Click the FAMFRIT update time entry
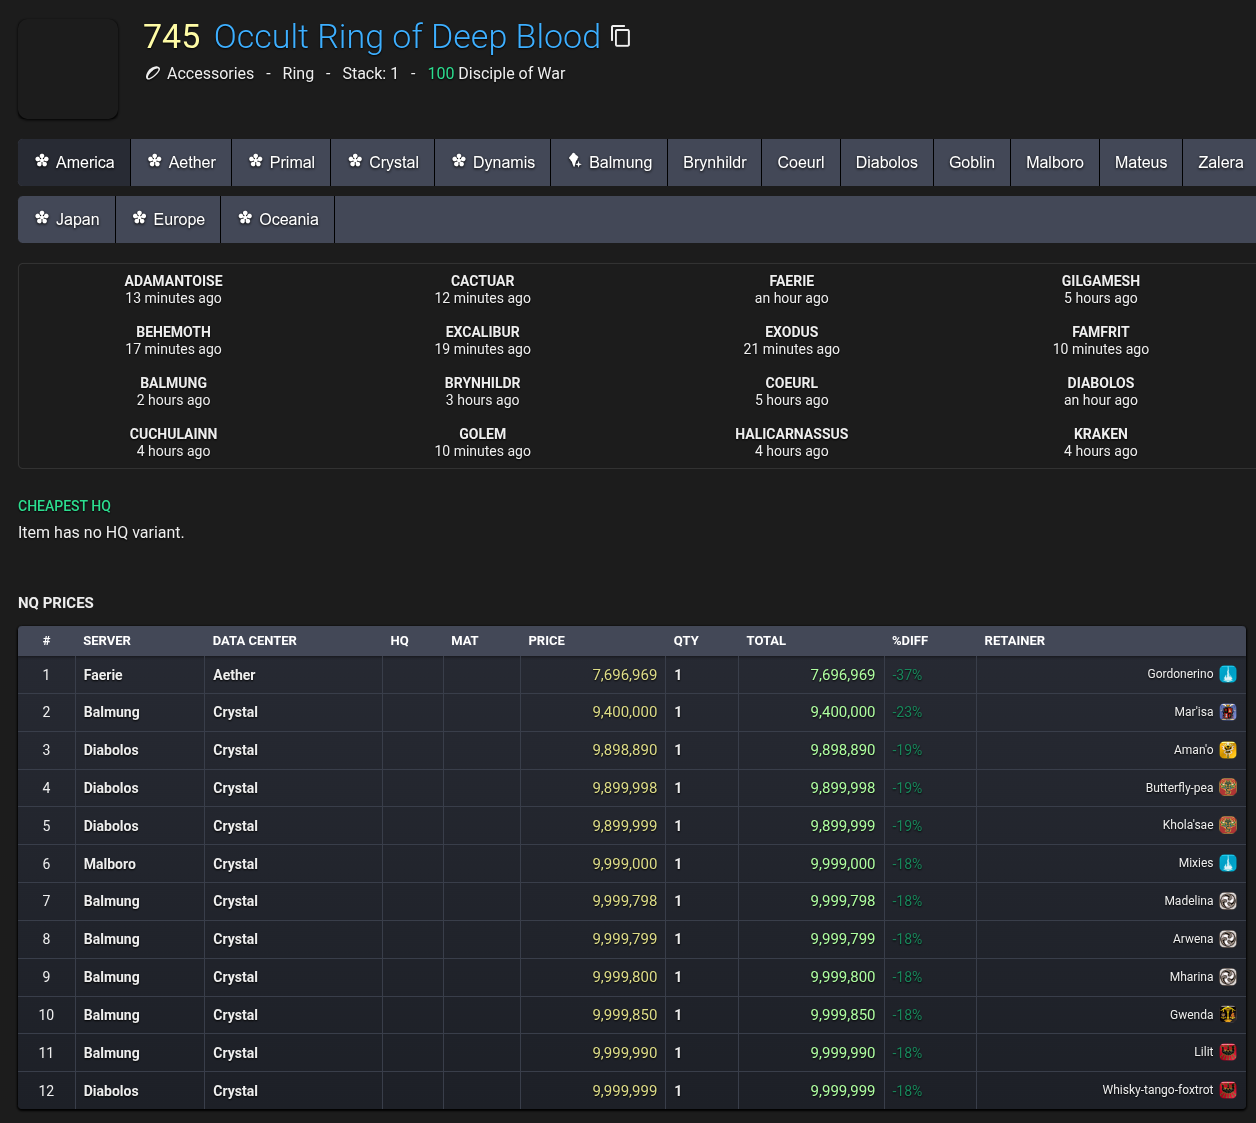The image size is (1256, 1123). coord(1101,340)
